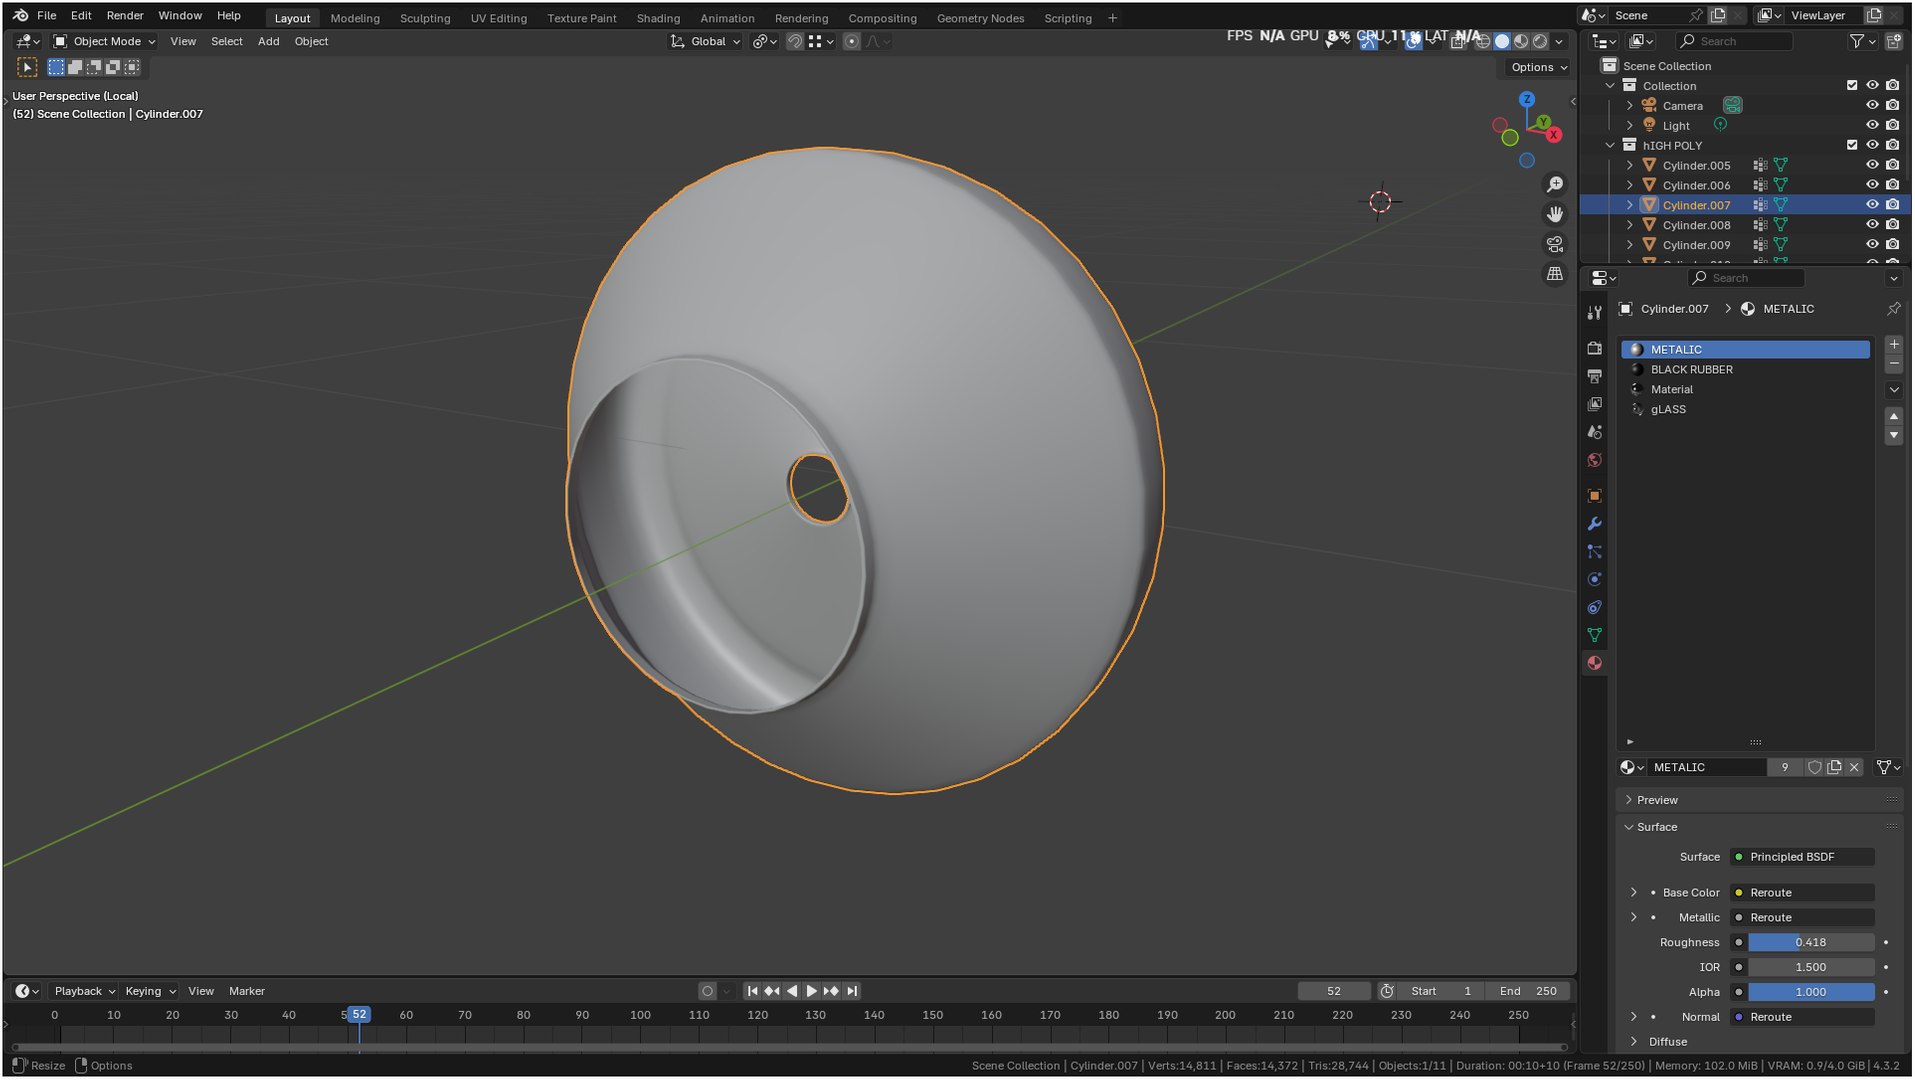This screenshot has height=1080, width=1915.
Task: Disable Cylinder.006 in renders
Action: [1892, 185]
